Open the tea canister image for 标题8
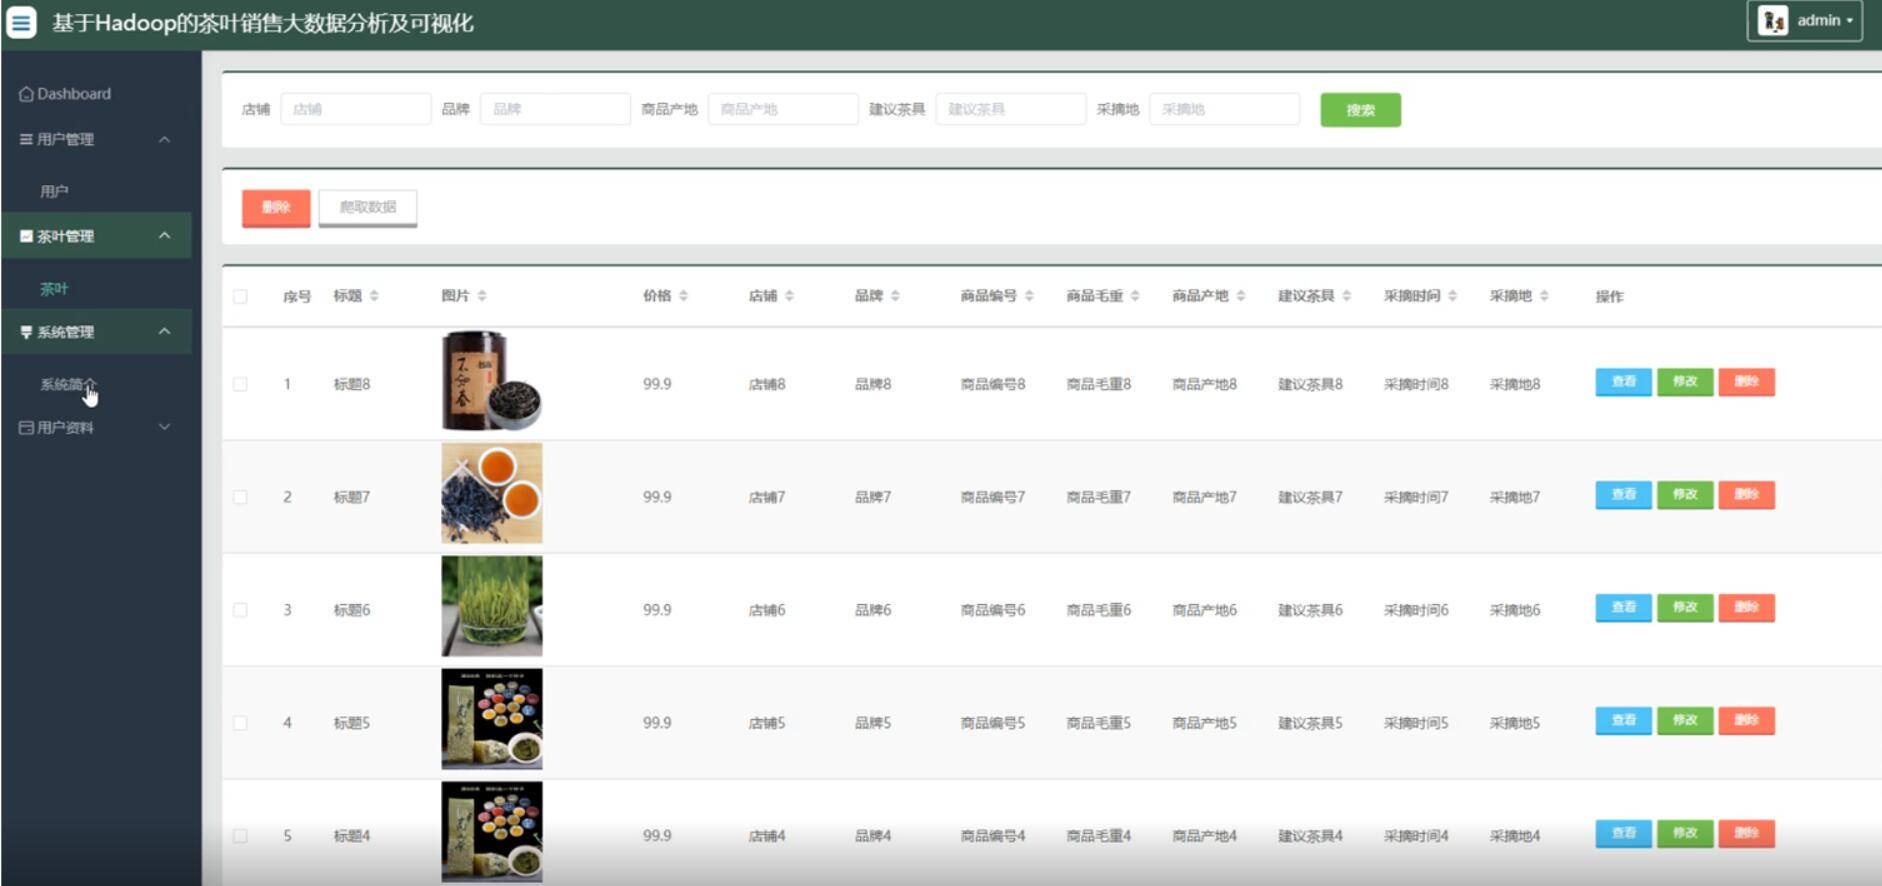 (x=492, y=381)
